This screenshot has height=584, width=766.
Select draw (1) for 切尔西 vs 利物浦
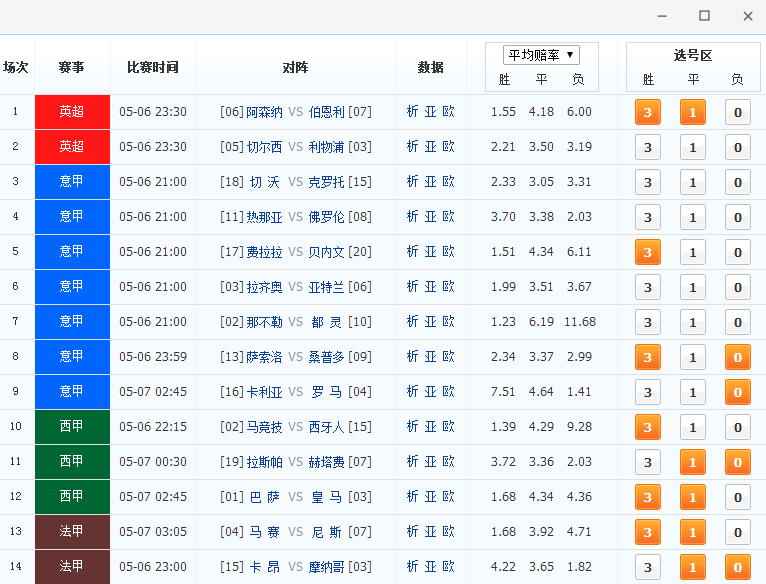pos(693,147)
